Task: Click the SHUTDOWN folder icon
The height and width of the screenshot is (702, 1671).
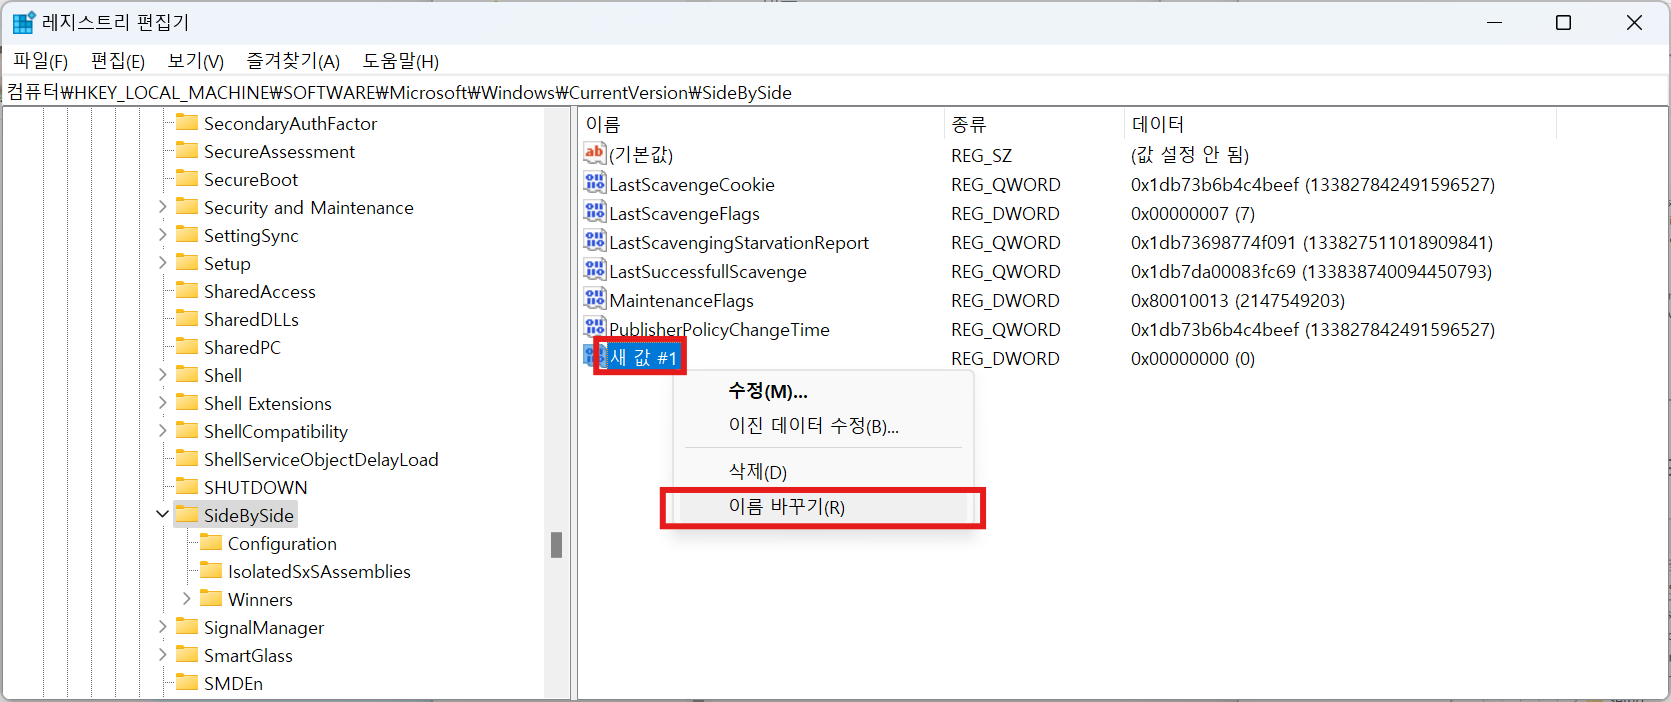Action: pos(187,487)
